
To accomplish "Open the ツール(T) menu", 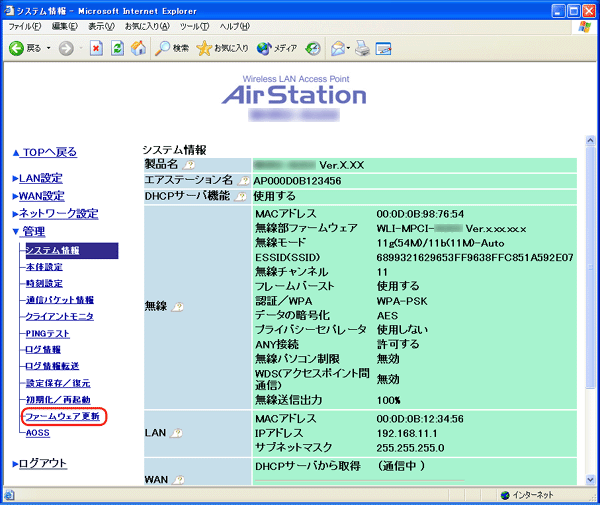I will [194, 26].
